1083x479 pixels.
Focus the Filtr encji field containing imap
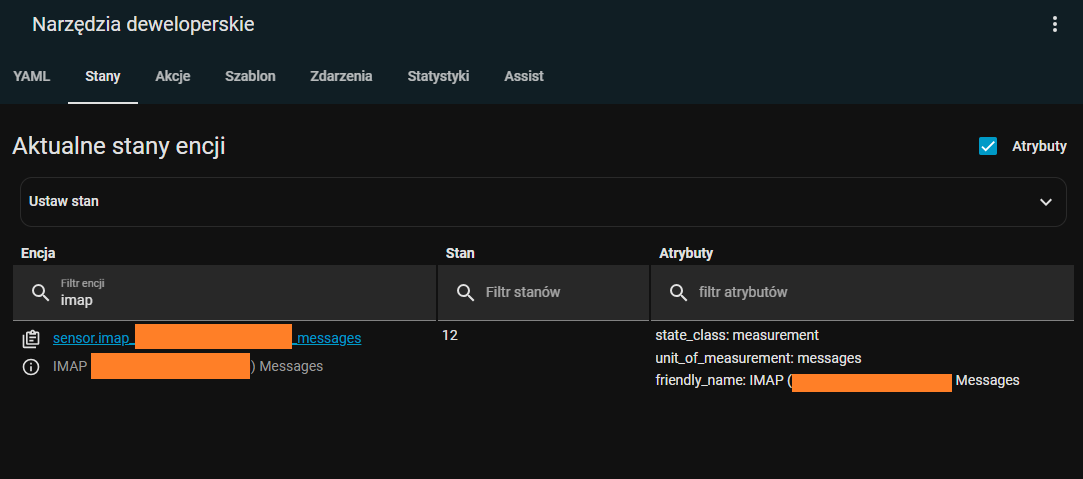coord(240,299)
